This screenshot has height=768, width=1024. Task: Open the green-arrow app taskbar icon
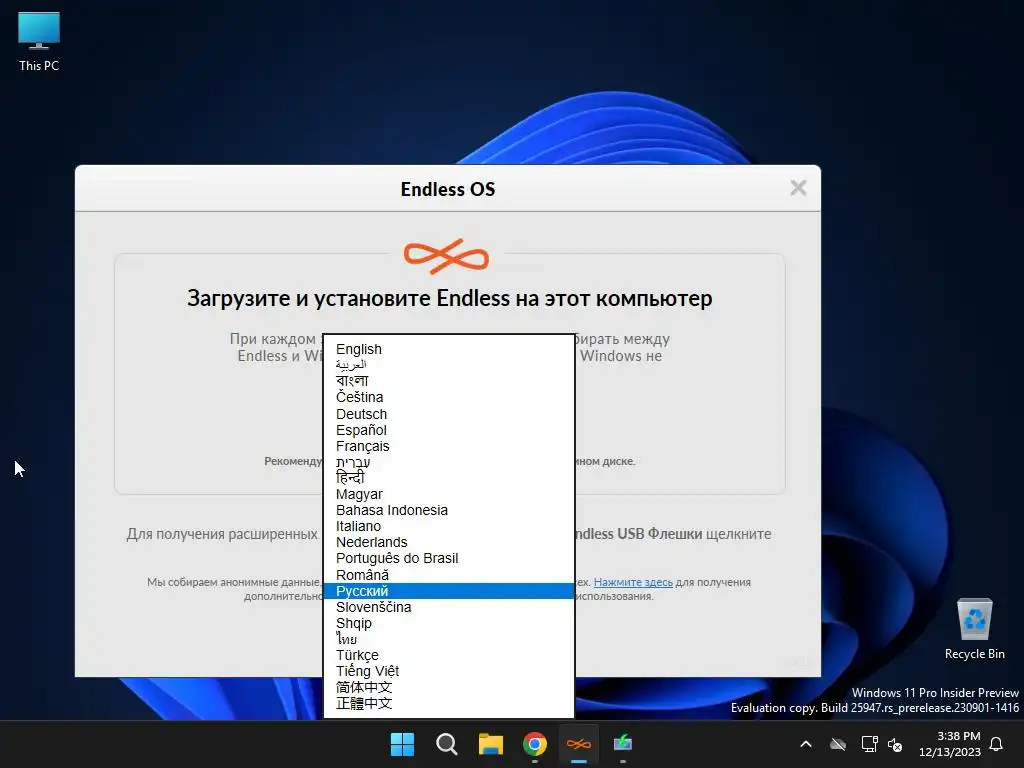tap(623, 744)
